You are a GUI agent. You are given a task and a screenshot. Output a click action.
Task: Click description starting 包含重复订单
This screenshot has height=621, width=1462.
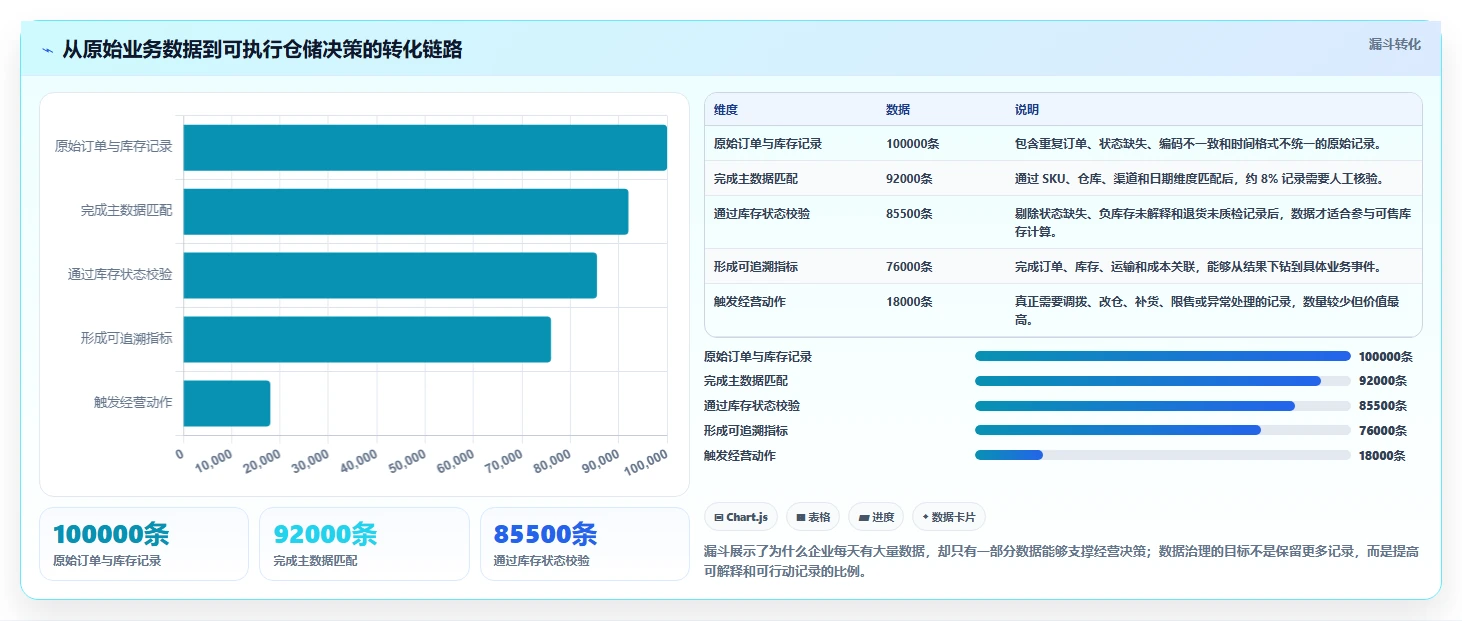click(1198, 144)
